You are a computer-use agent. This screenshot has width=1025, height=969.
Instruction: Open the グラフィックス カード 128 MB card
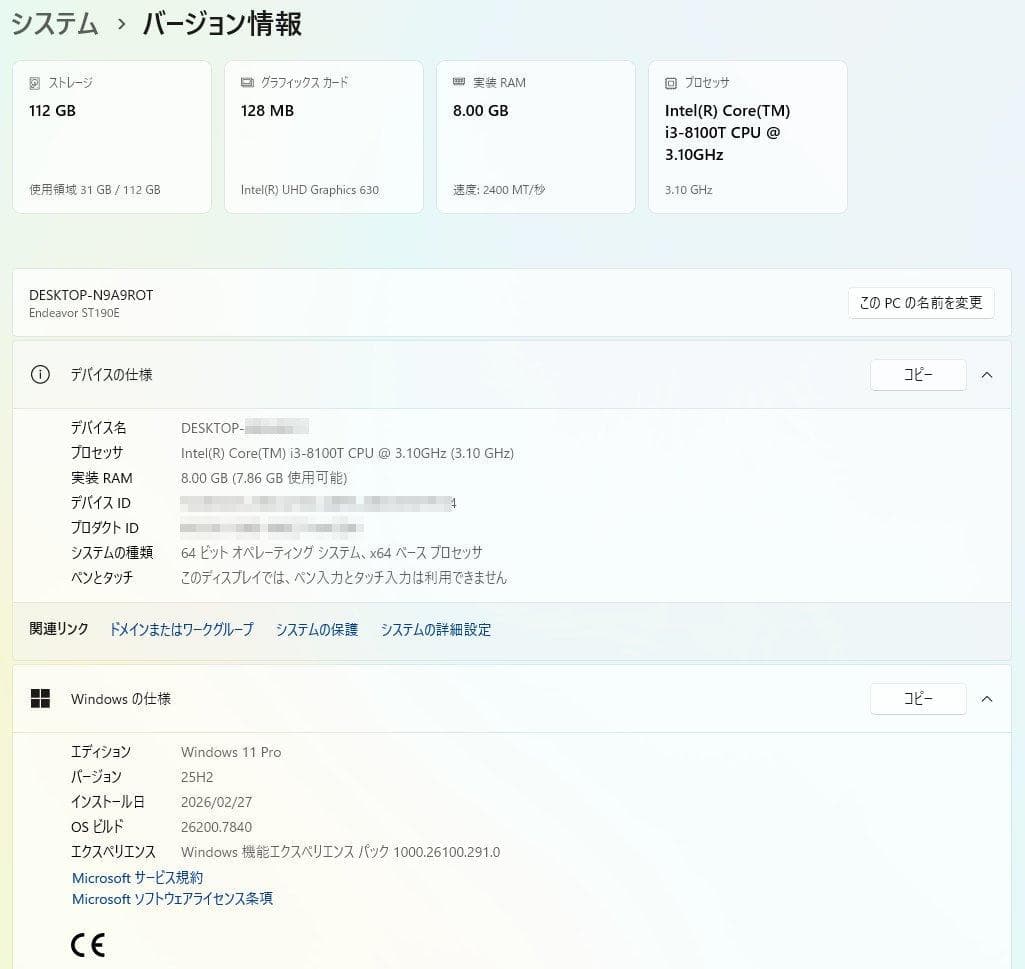pos(324,137)
